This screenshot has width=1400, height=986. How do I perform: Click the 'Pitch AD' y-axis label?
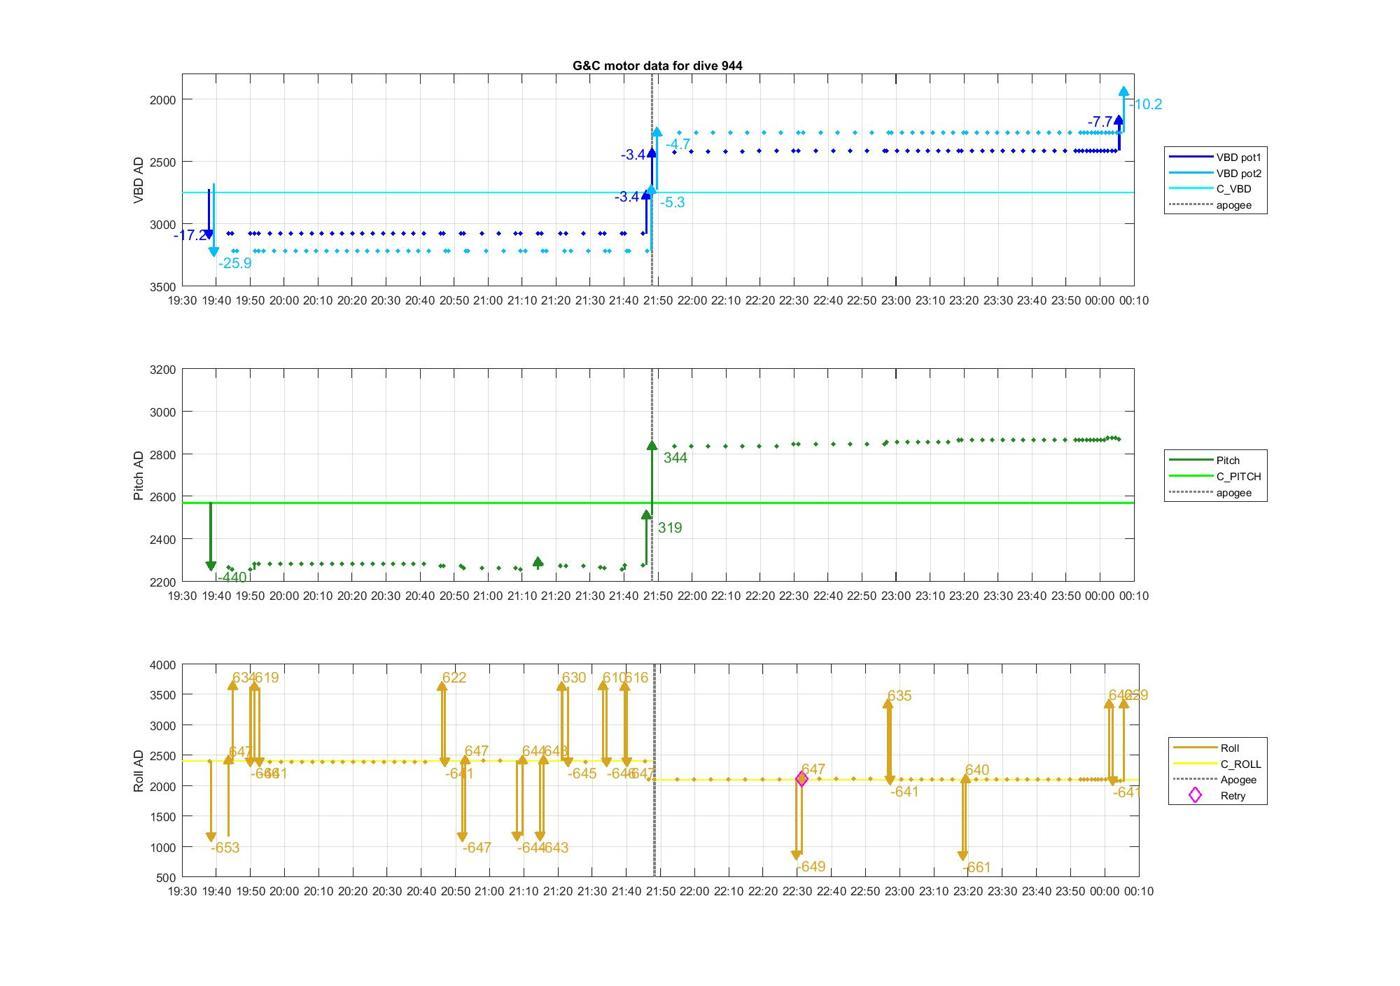139,475
